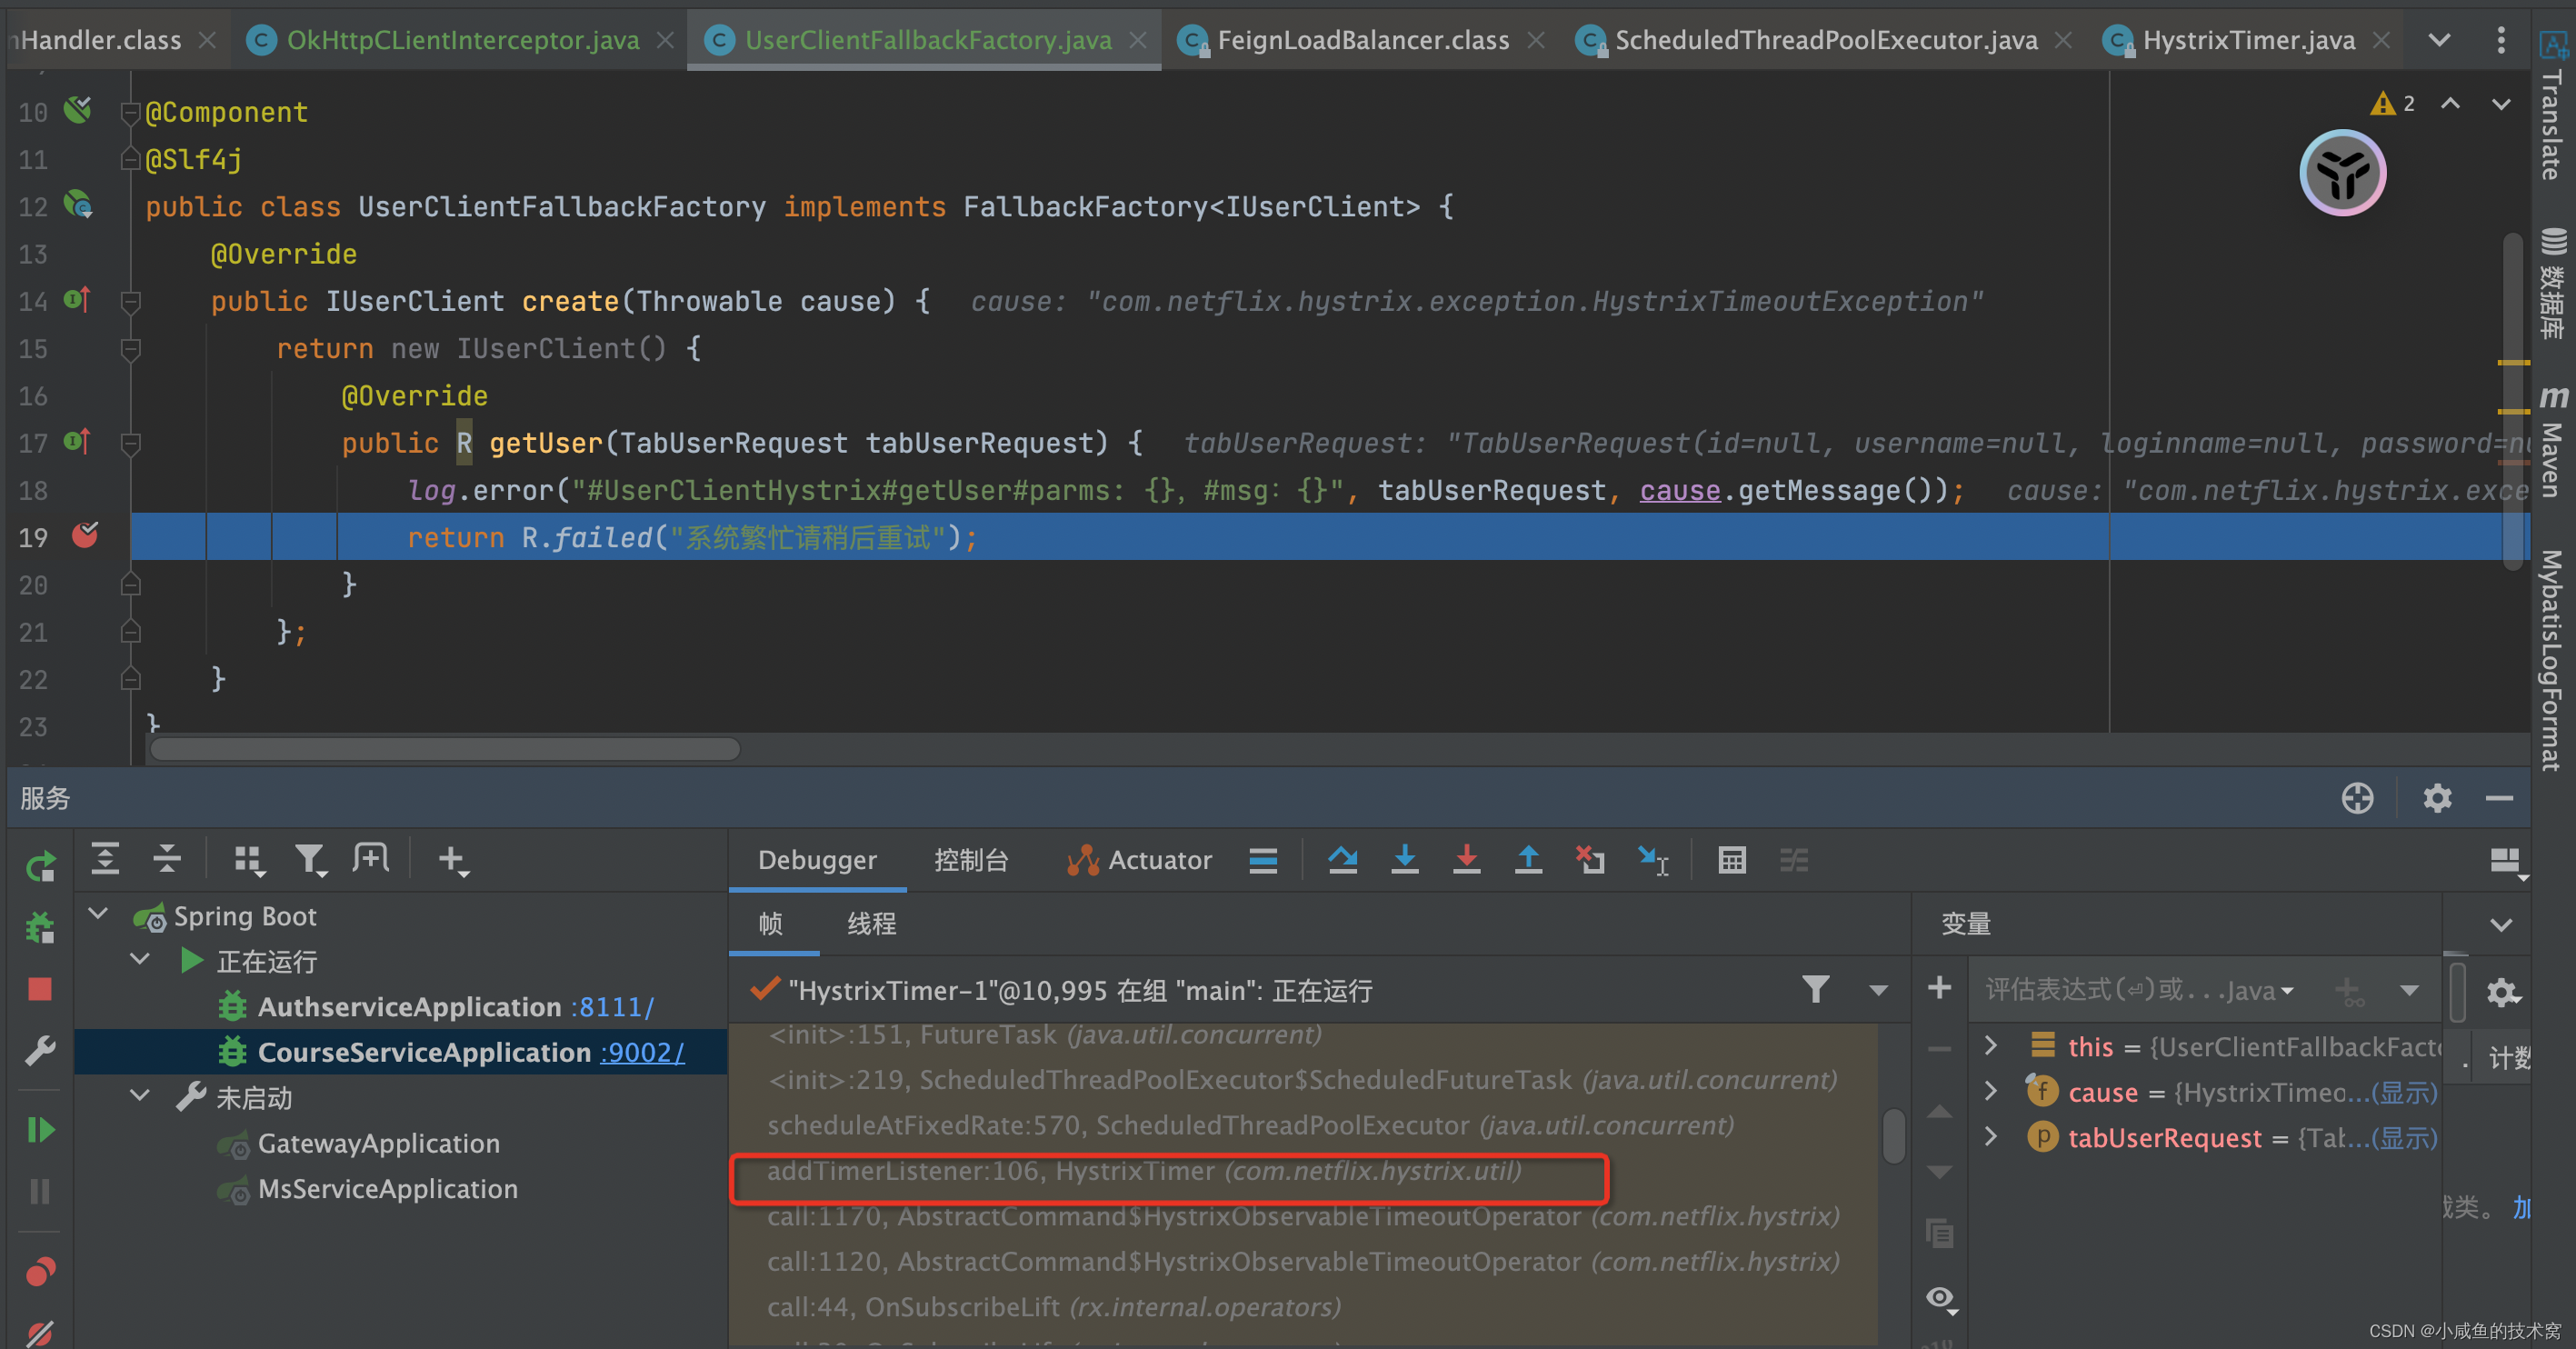Click the warnings indicator showing 2

point(2393,103)
